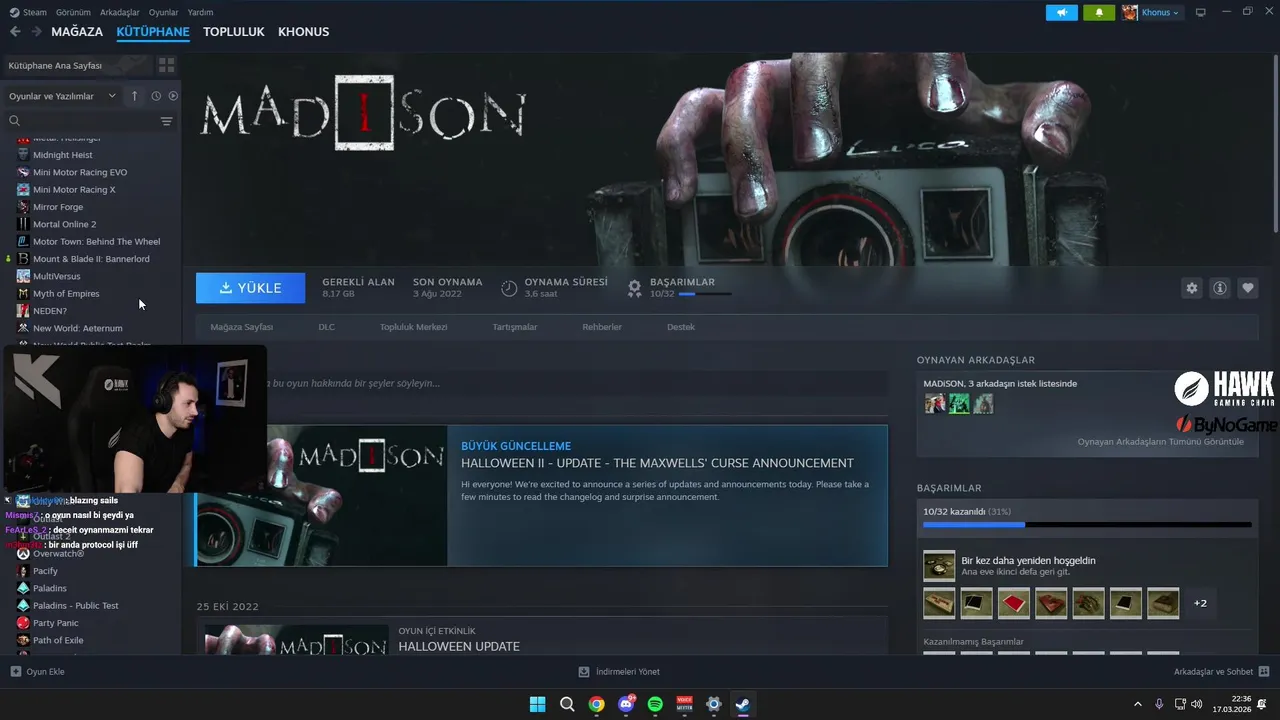This screenshot has height=720, width=1280.
Task: Select Mount & Blade II: Bannerlord
Action: [x=91, y=259]
